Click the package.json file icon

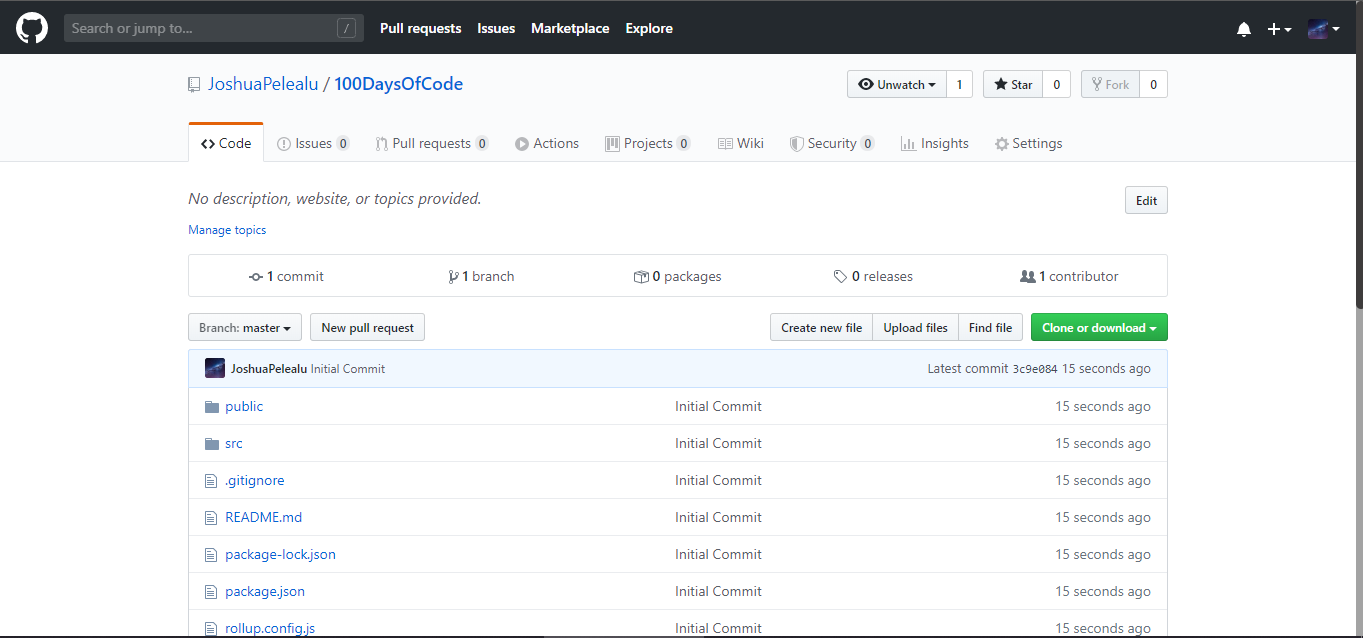(211, 592)
